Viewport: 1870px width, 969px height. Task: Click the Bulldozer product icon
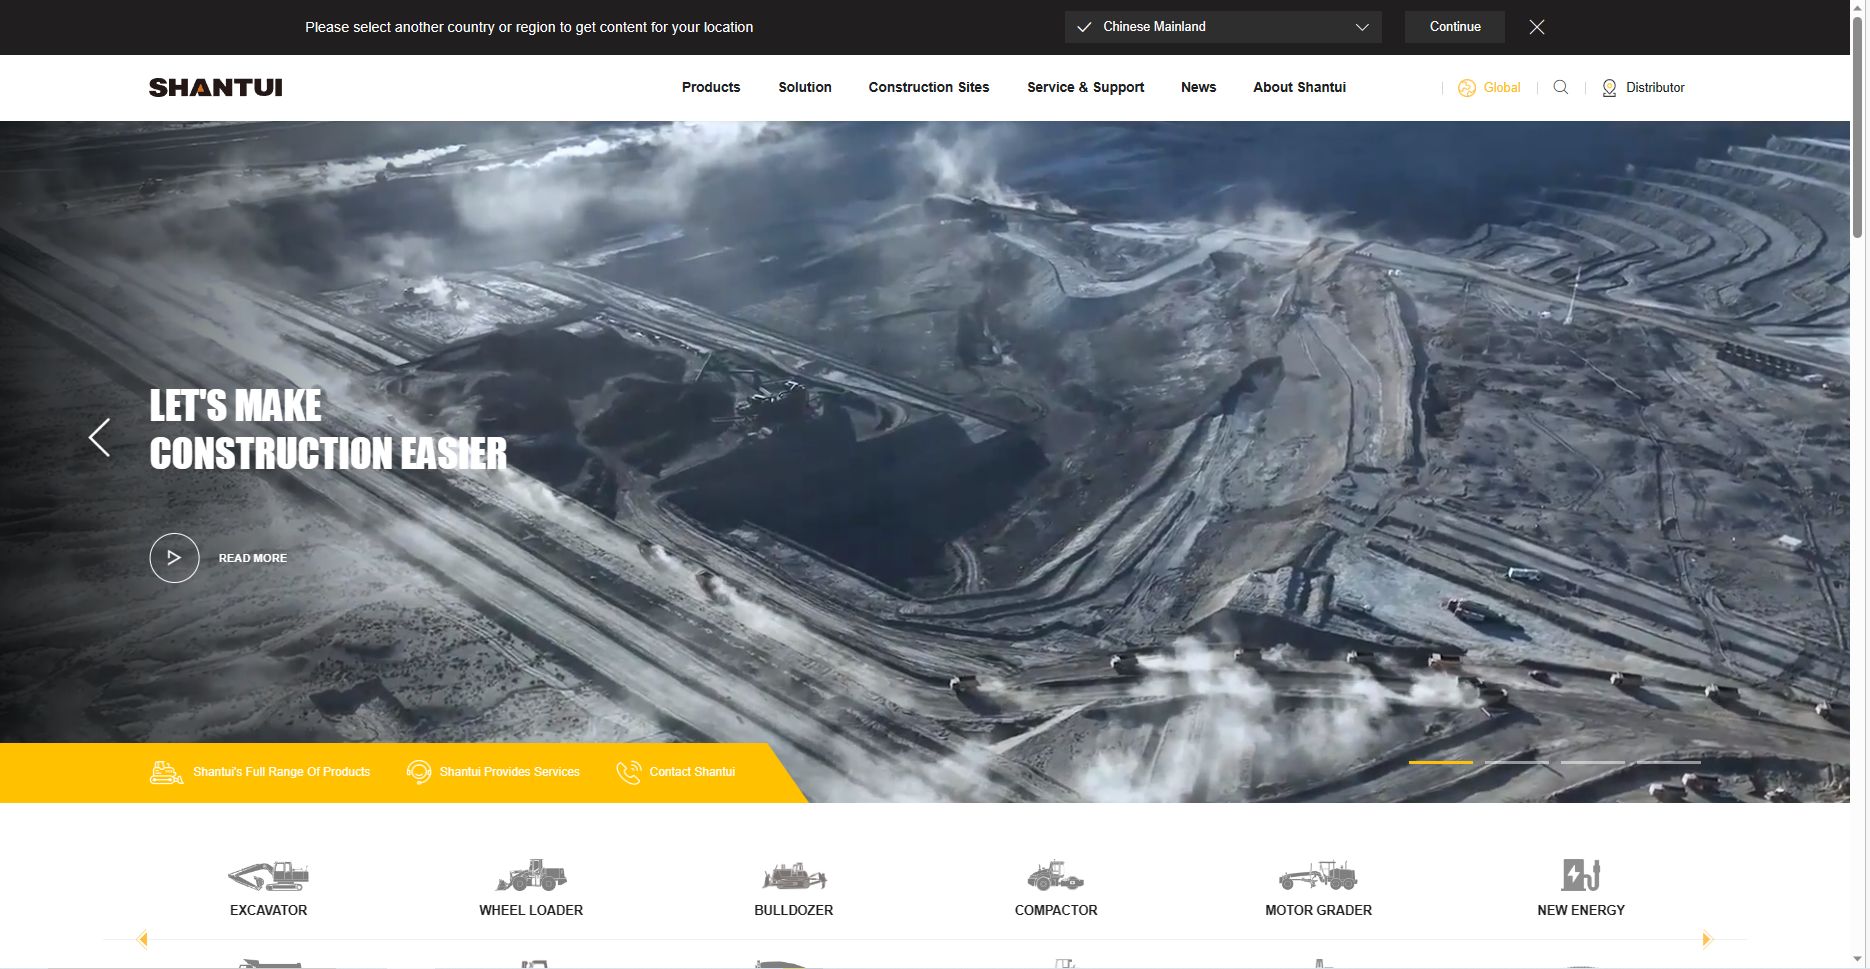(794, 876)
